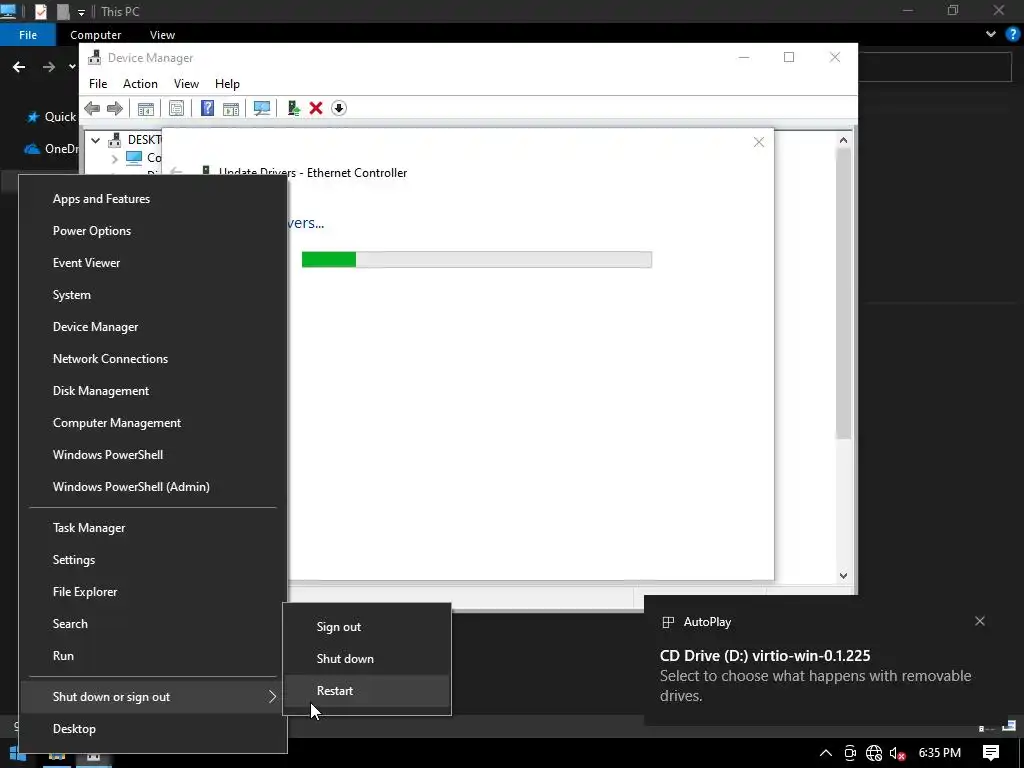Image resolution: width=1024 pixels, height=768 pixels.
Task: Open Computer Management from context menu
Action: (x=153, y=423)
